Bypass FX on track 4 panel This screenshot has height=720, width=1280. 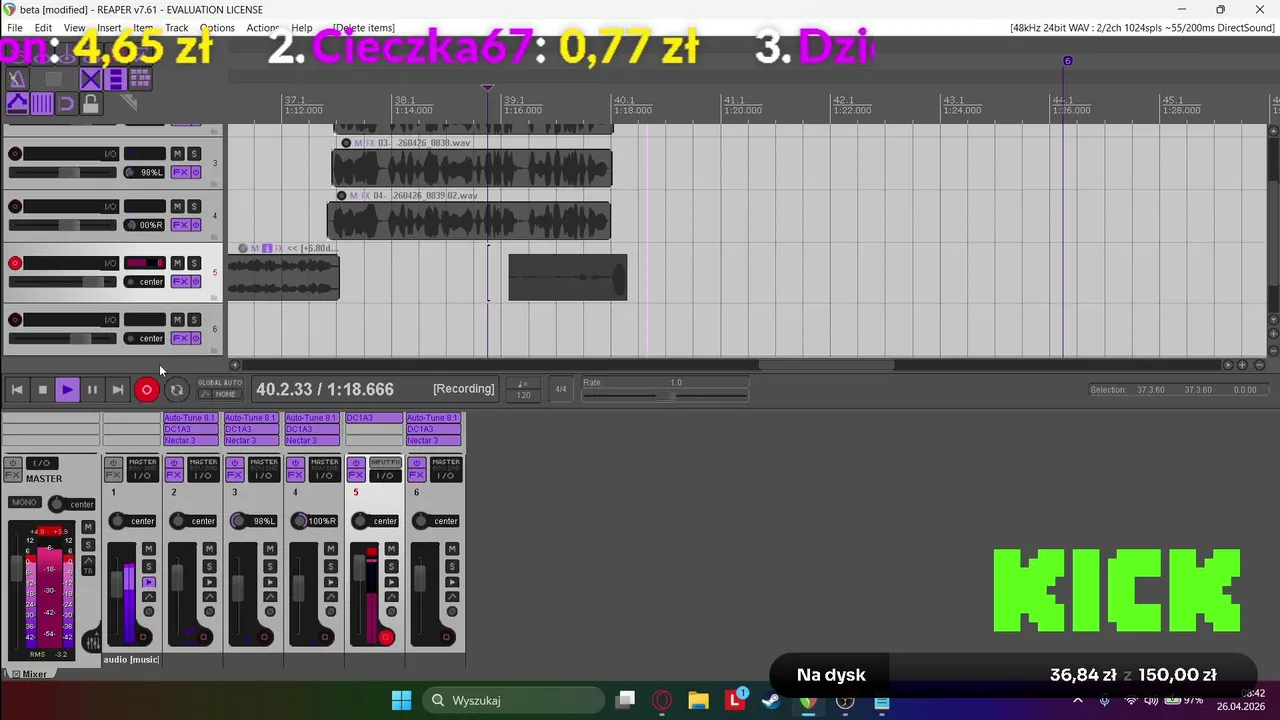point(196,225)
